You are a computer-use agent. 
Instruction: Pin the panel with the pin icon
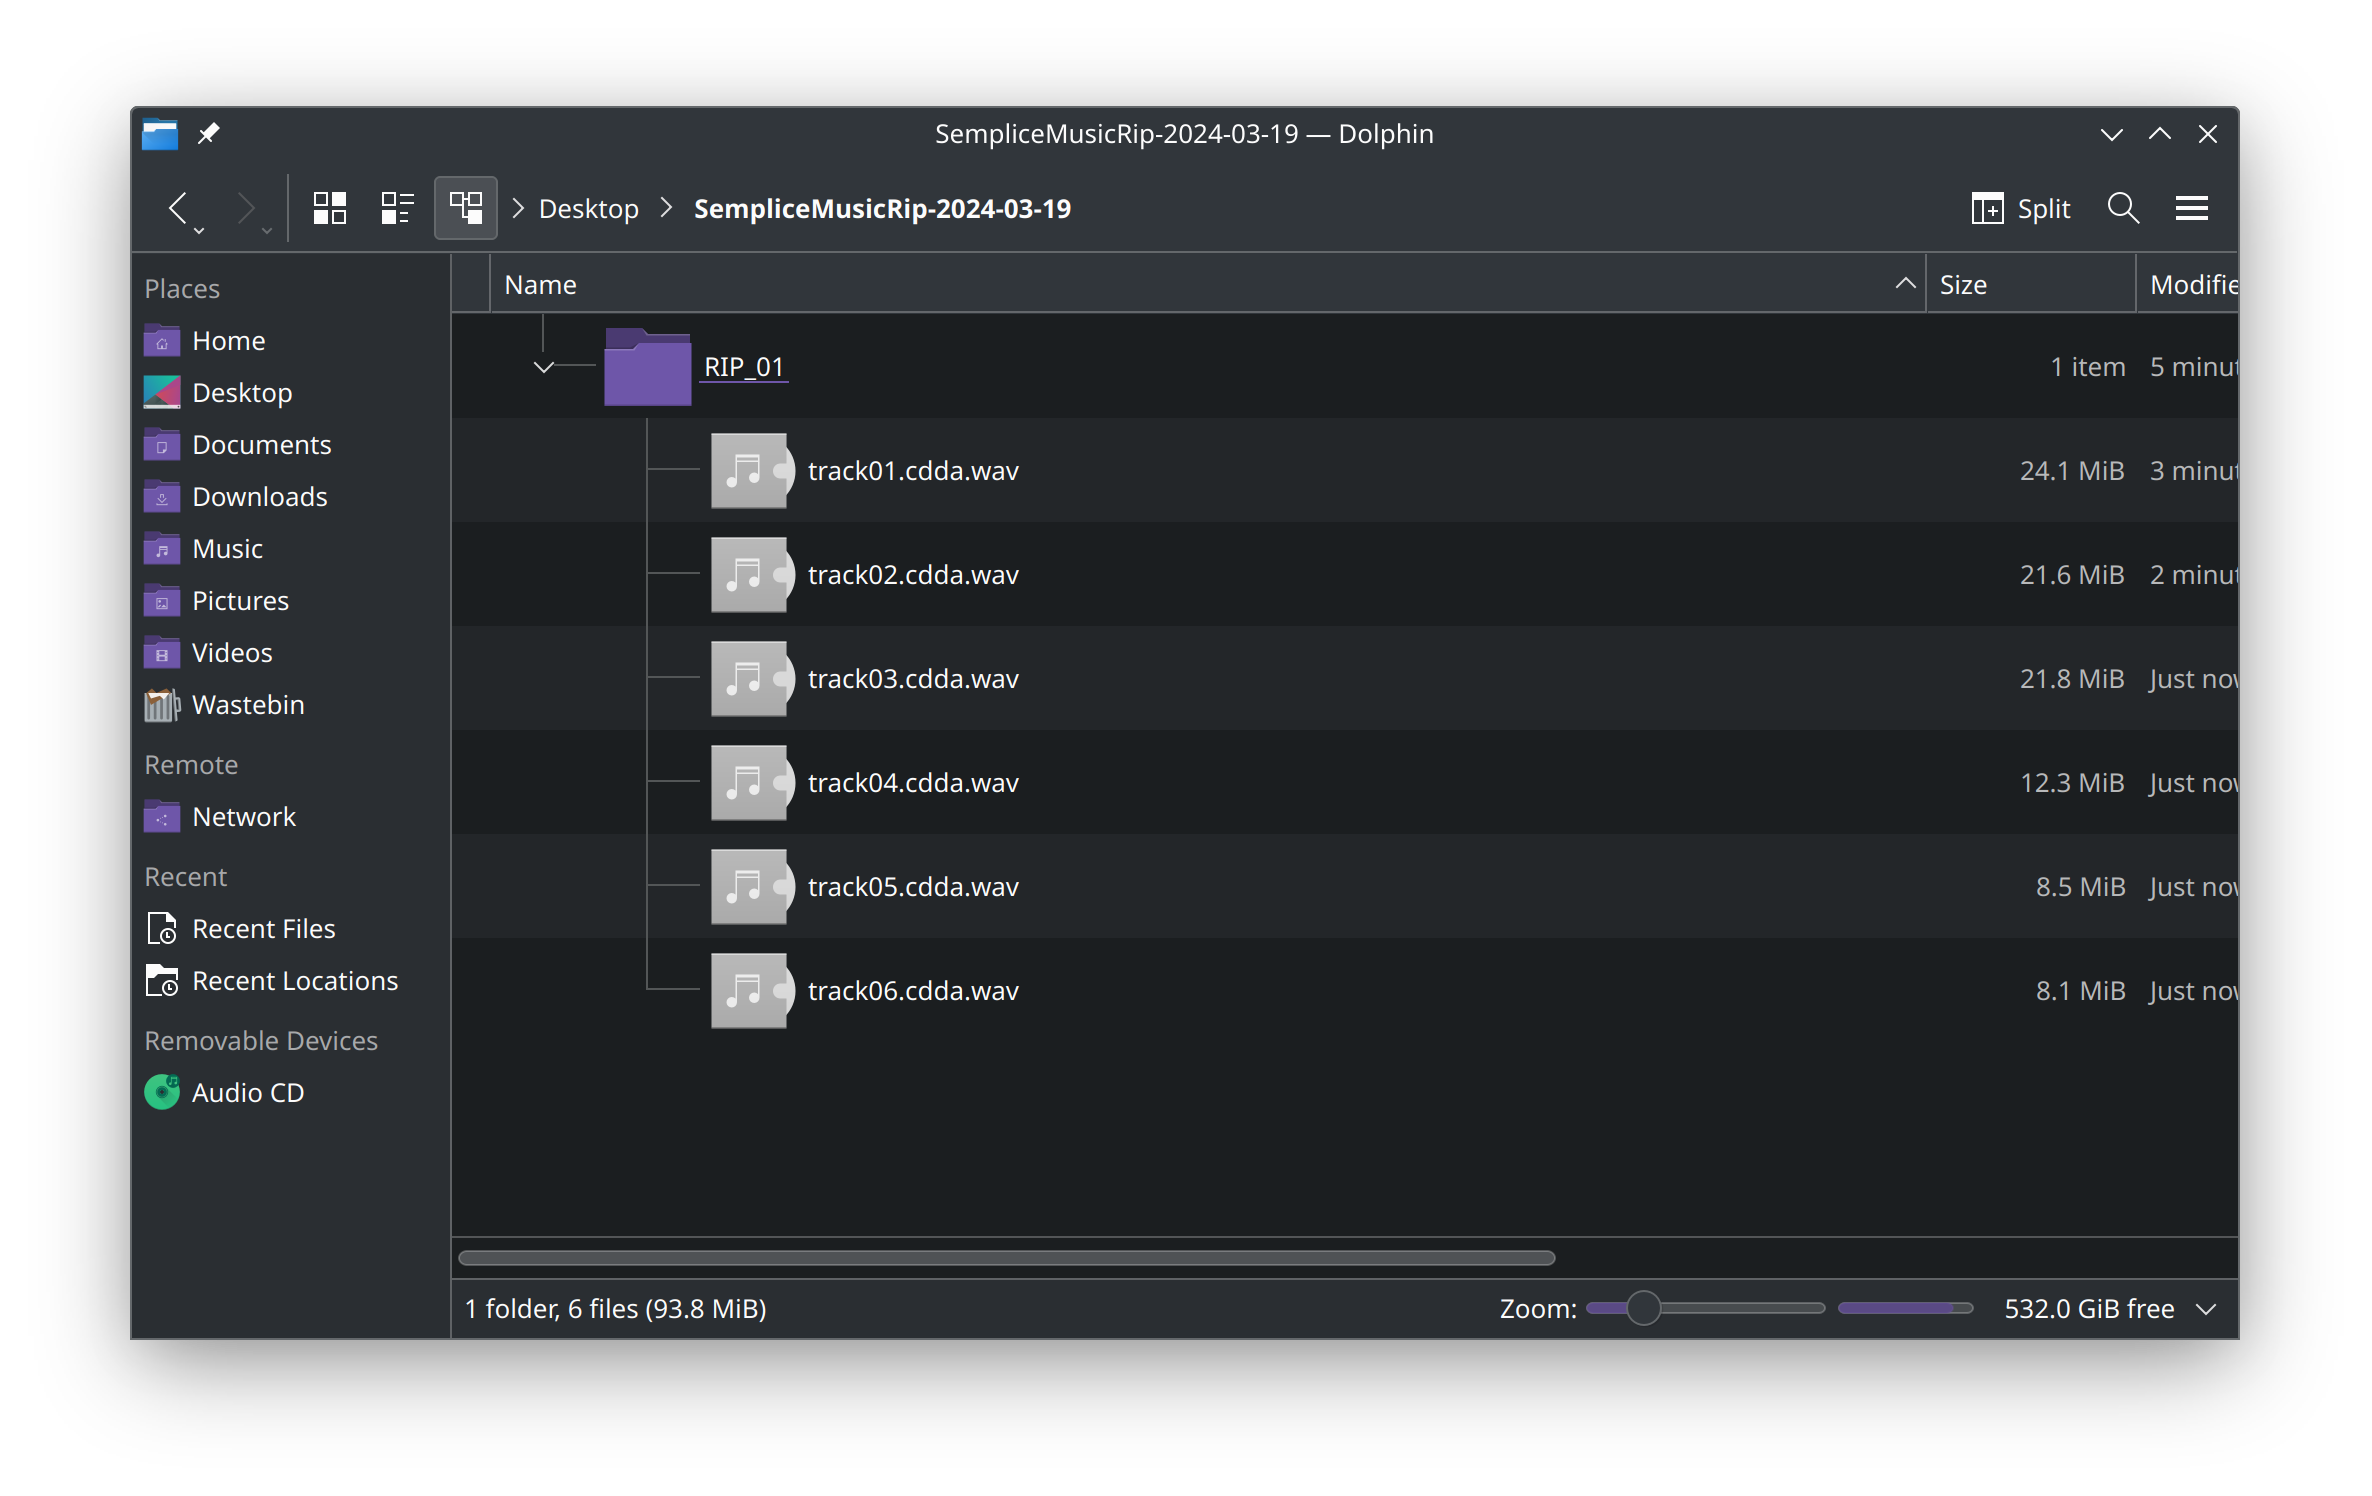click(209, 133)
